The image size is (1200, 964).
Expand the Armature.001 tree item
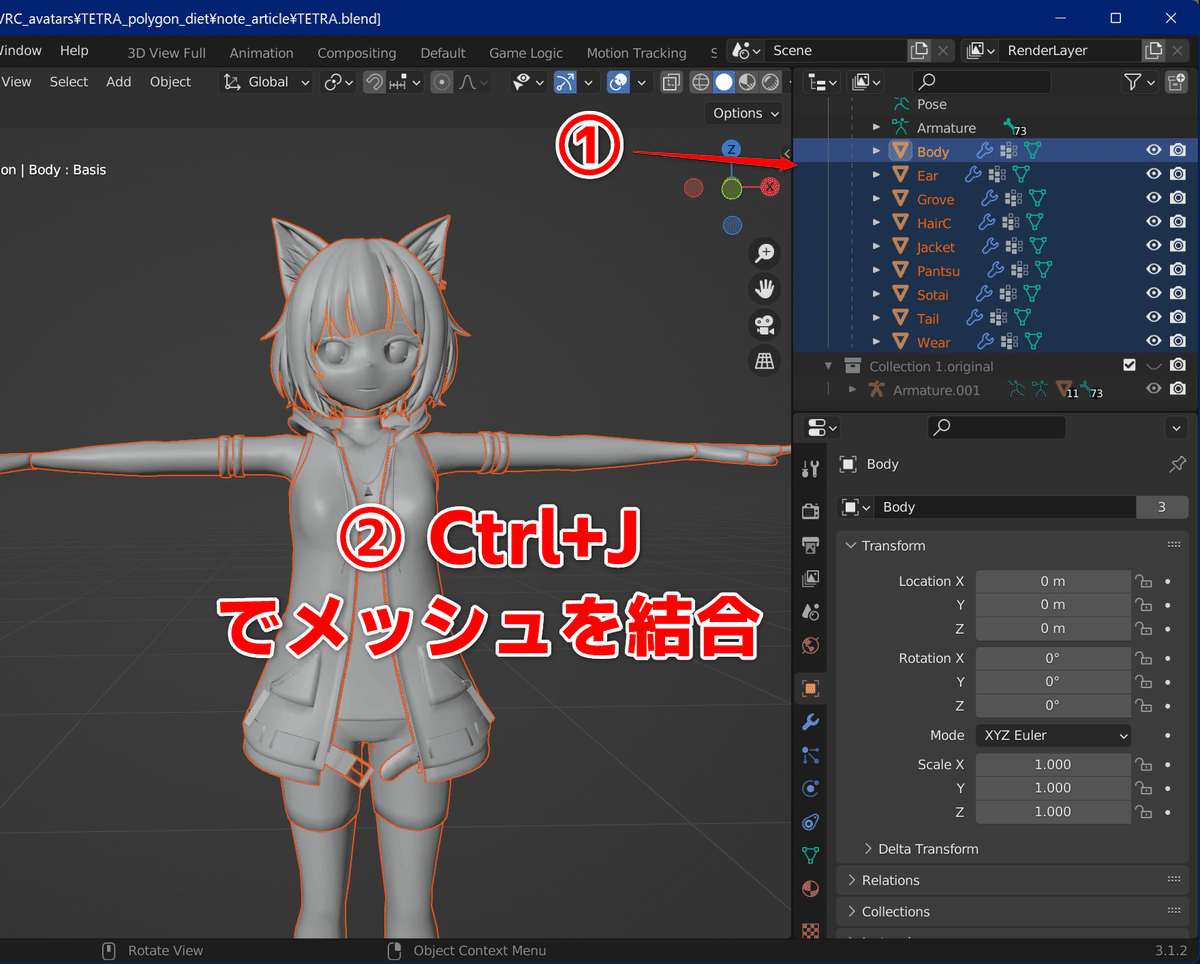852,390
